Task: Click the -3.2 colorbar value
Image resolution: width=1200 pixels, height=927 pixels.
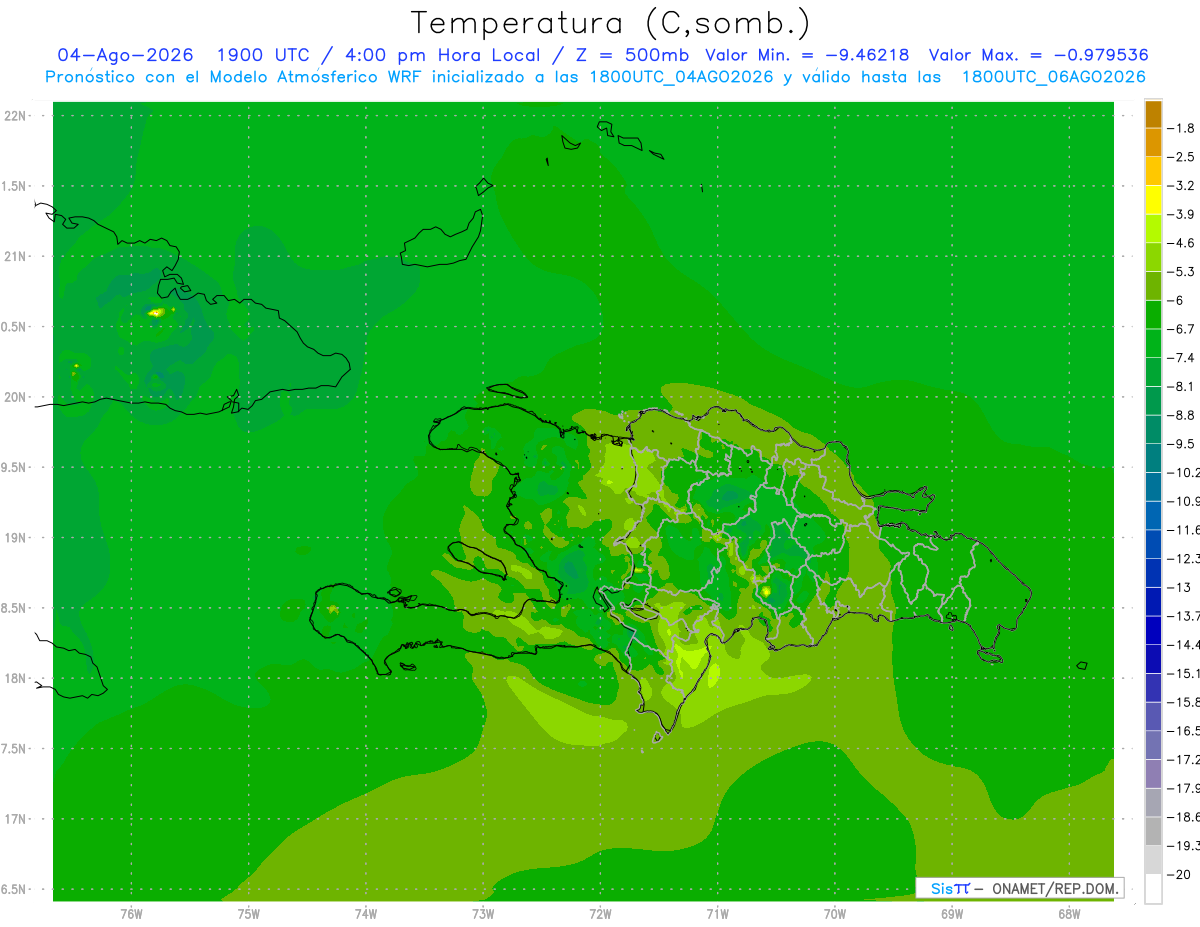Action: pos(1180,185)
